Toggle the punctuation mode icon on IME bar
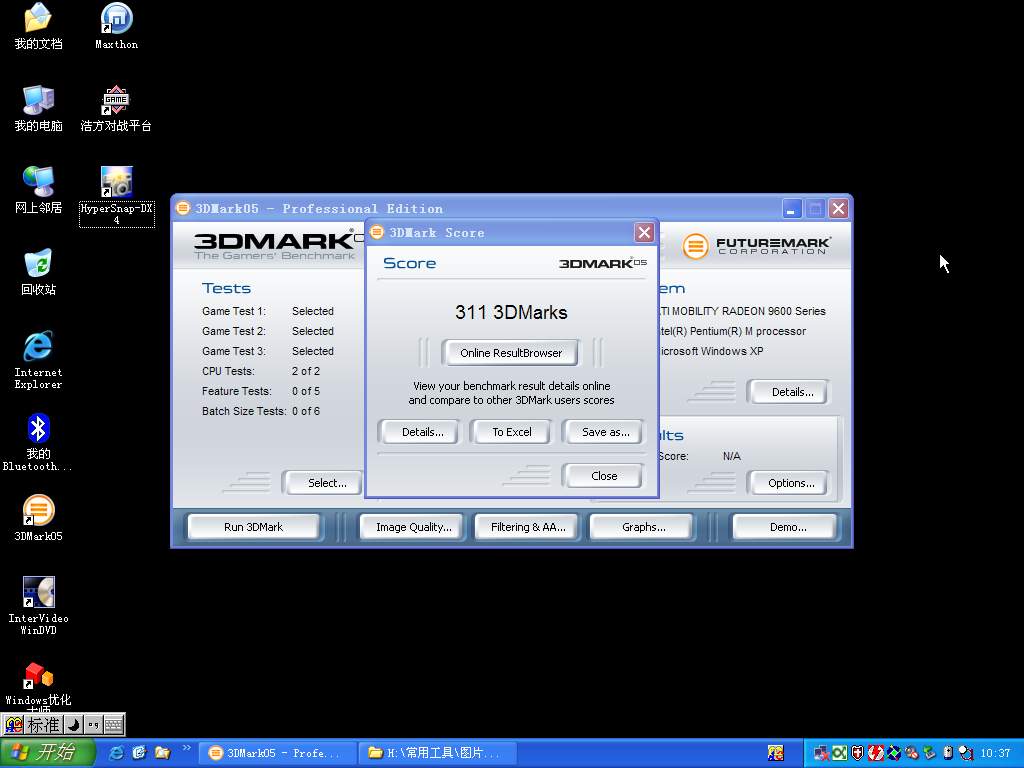Image resolution: width=1024 pixels, height=768 pixels. 93,724
